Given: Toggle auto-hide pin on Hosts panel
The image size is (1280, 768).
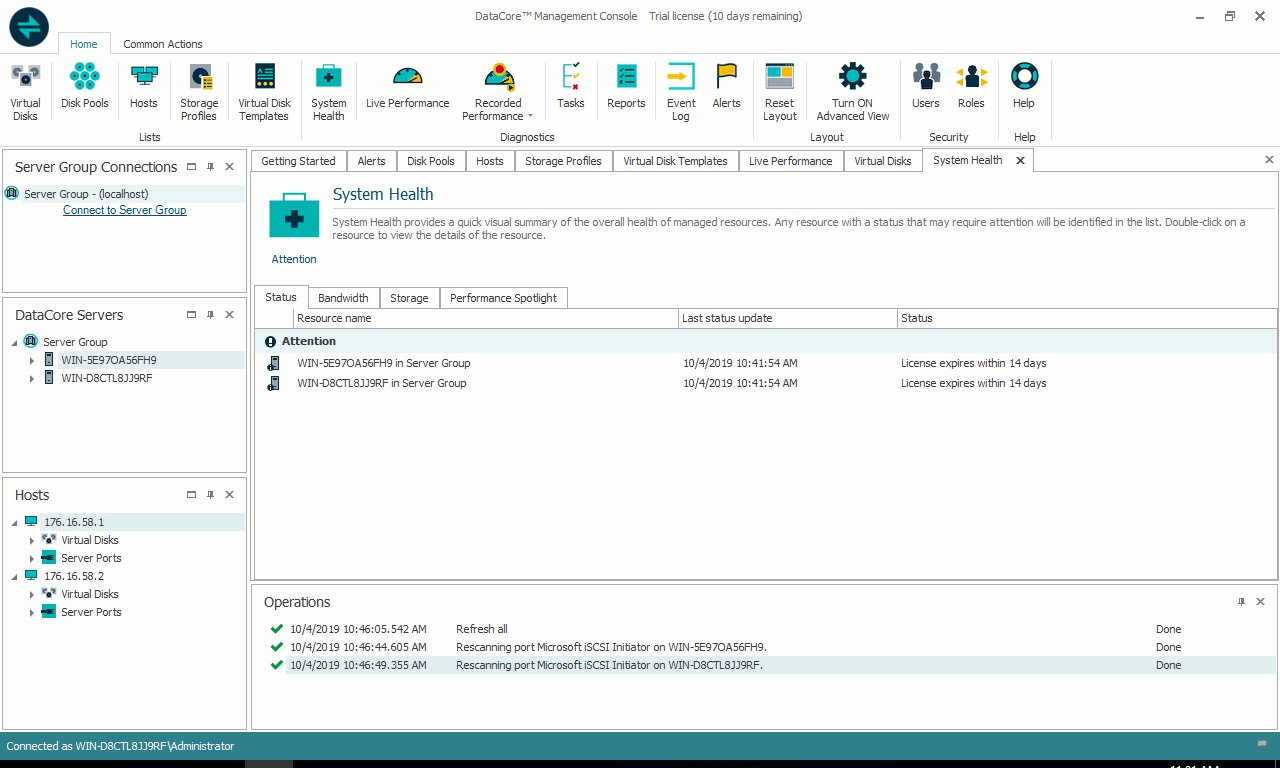Looking at the screenshot, I should tap(211, 495).
